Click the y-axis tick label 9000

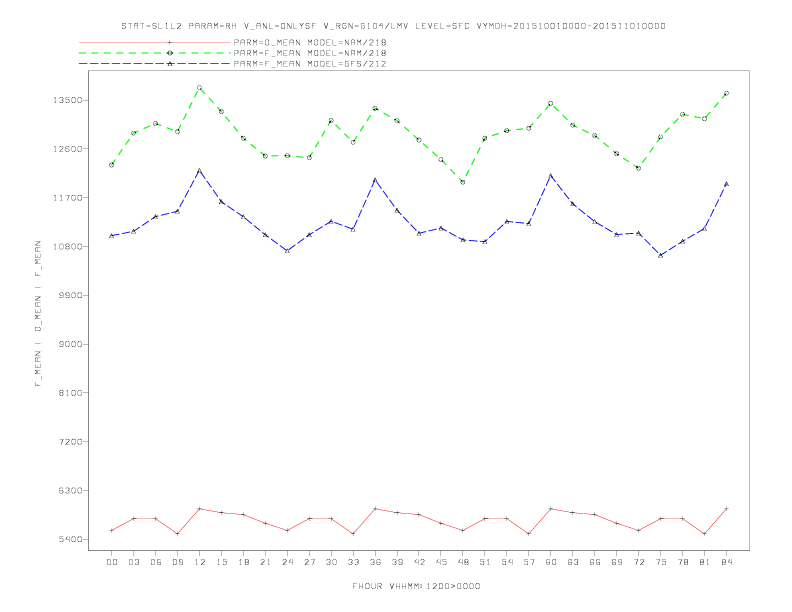point(71,344)
